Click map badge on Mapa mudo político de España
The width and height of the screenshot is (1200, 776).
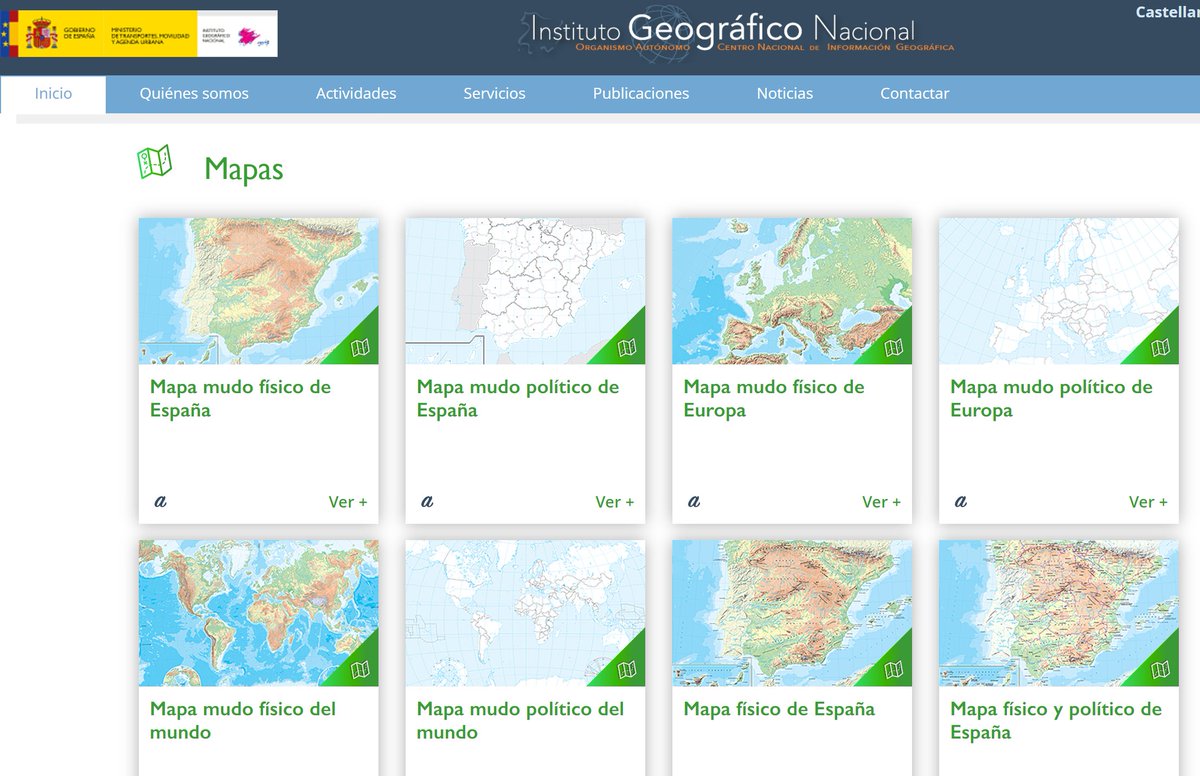pos(628,347)
